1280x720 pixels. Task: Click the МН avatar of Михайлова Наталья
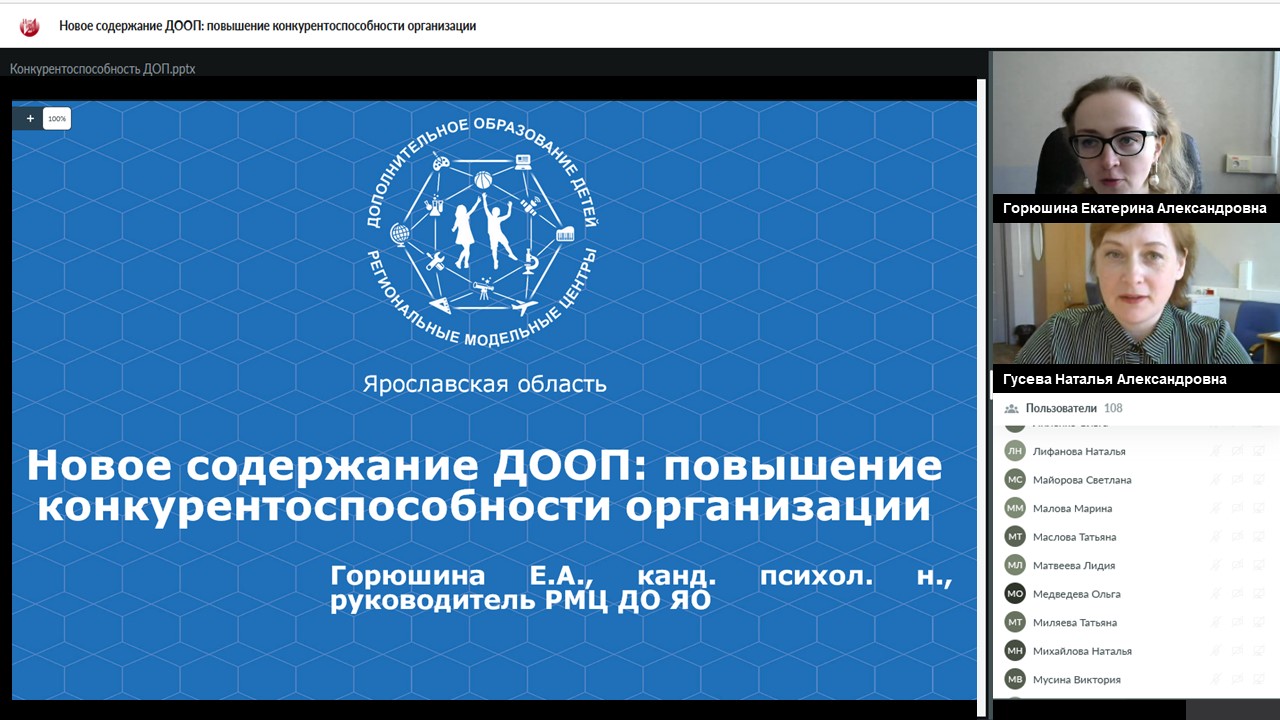(1015, 651)
